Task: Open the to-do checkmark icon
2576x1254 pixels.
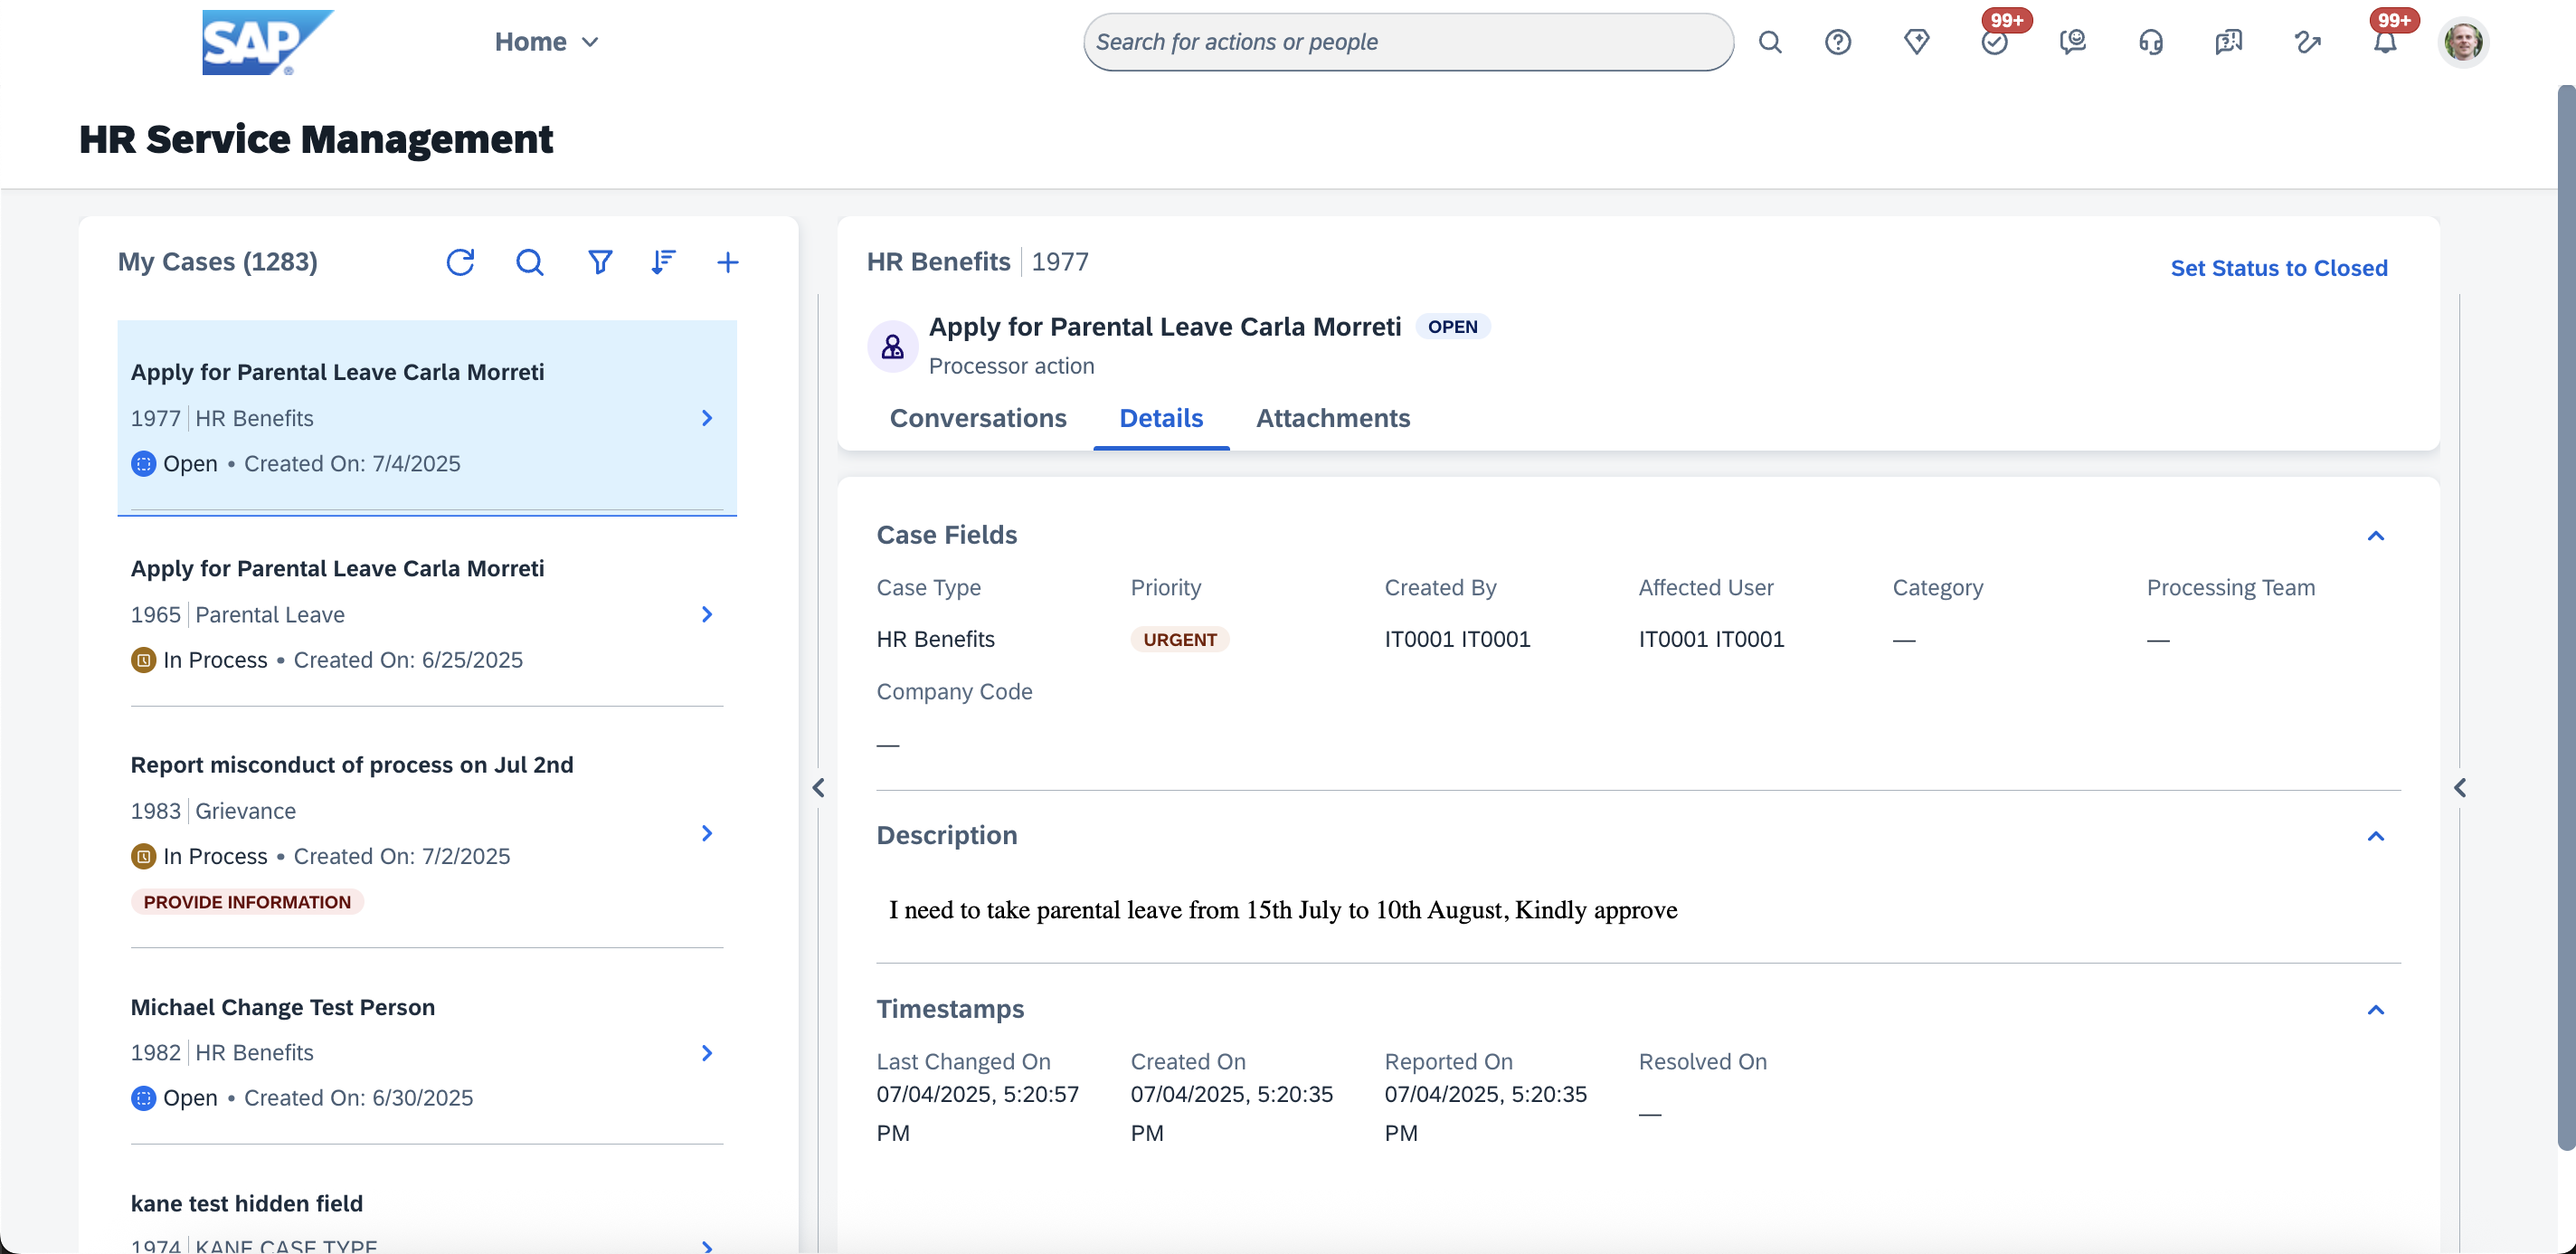Action: tap(1994, 42)
